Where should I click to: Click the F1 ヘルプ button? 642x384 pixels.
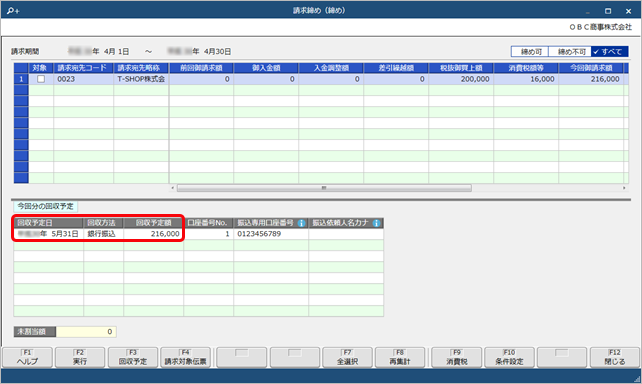[x=27, y=357]
